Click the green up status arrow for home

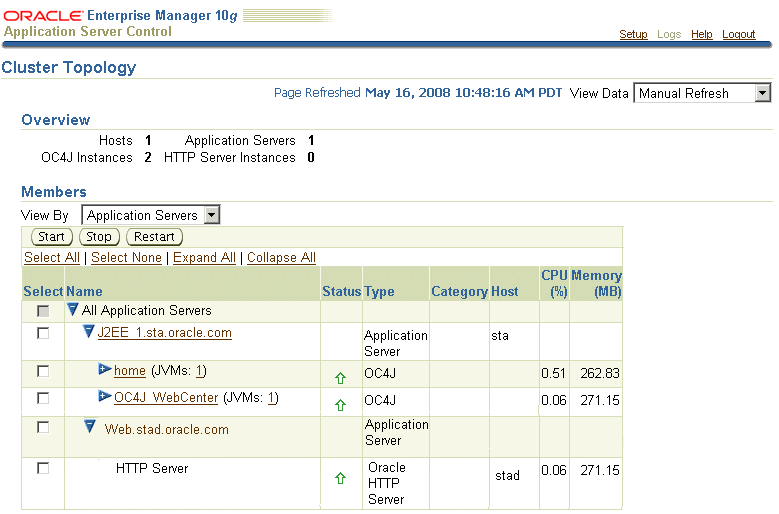pos(340,378)
